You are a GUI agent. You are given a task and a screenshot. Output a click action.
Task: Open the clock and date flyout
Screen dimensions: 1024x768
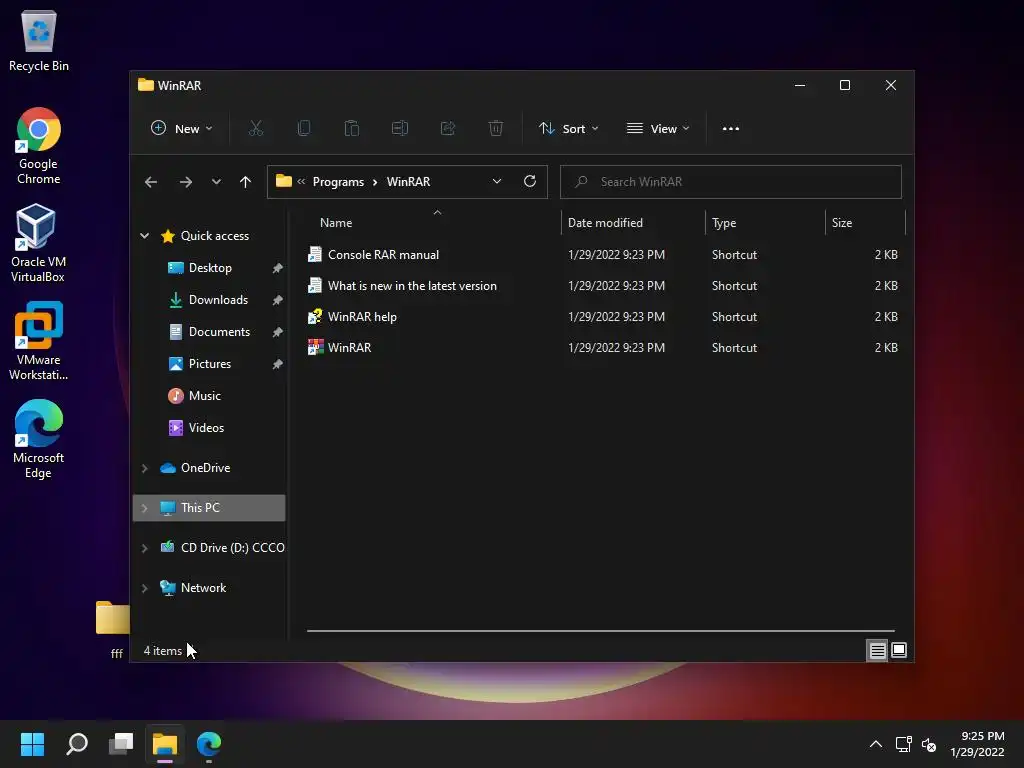[x=977, y=744]
